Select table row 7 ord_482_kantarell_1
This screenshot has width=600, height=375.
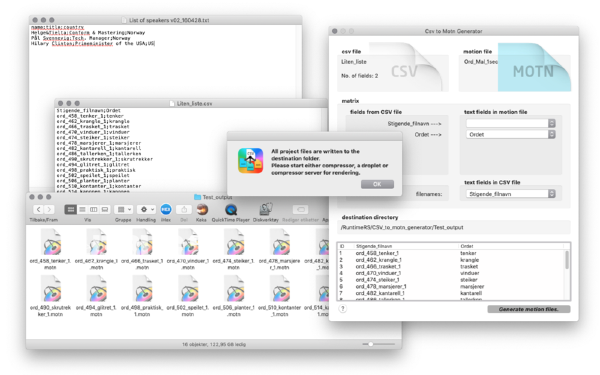coord(451,293)
